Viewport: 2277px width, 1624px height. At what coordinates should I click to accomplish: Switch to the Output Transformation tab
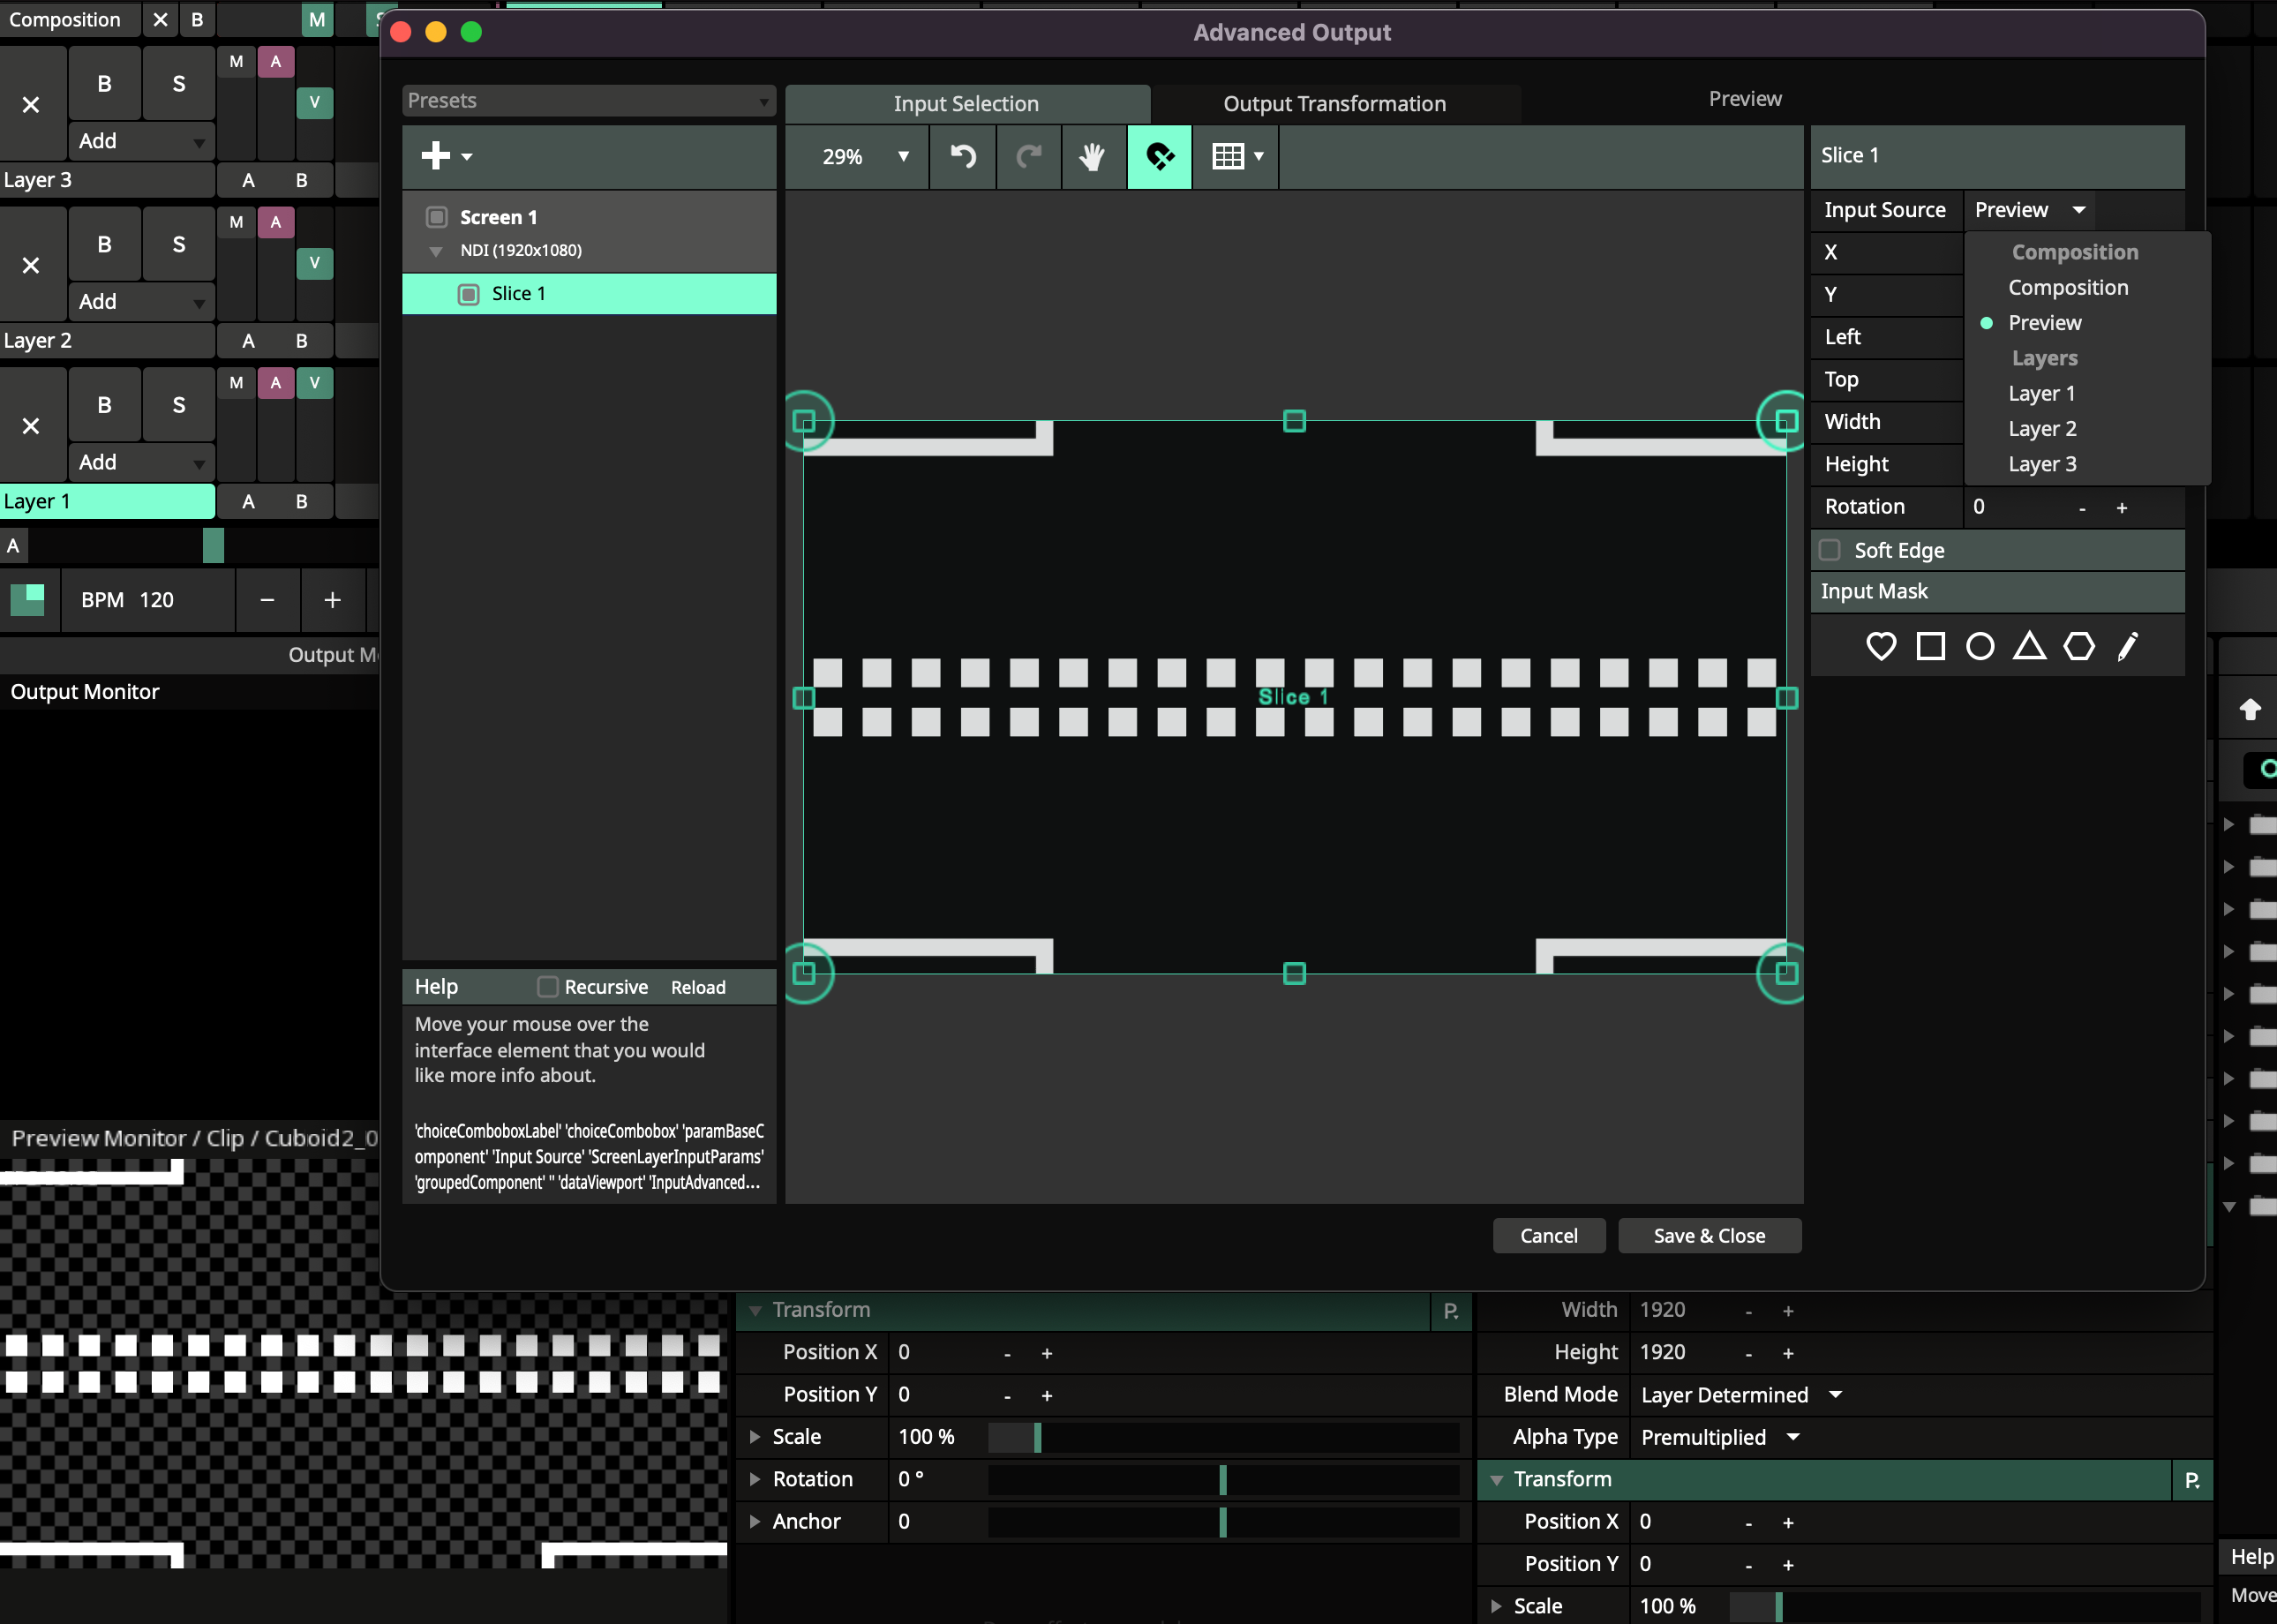(x=1334, y=104)
